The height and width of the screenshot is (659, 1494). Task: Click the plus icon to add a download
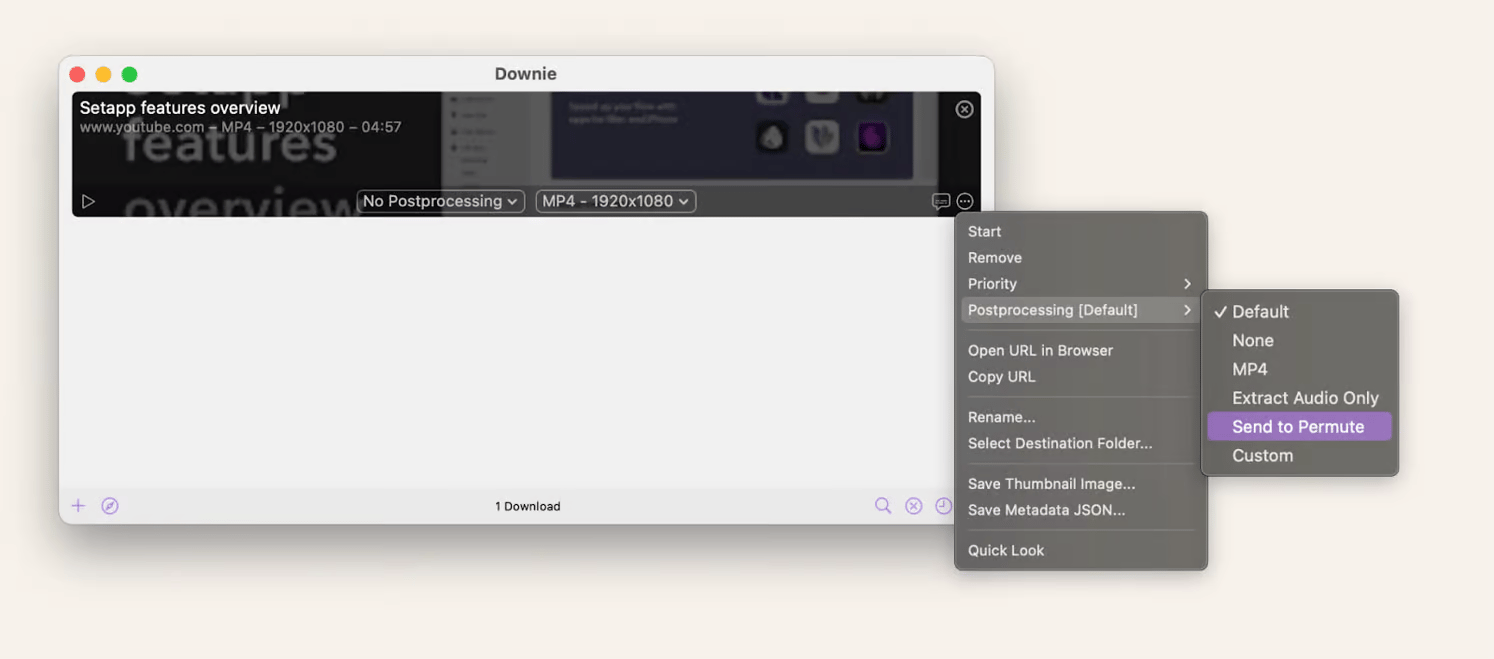[x=78, y=506]
